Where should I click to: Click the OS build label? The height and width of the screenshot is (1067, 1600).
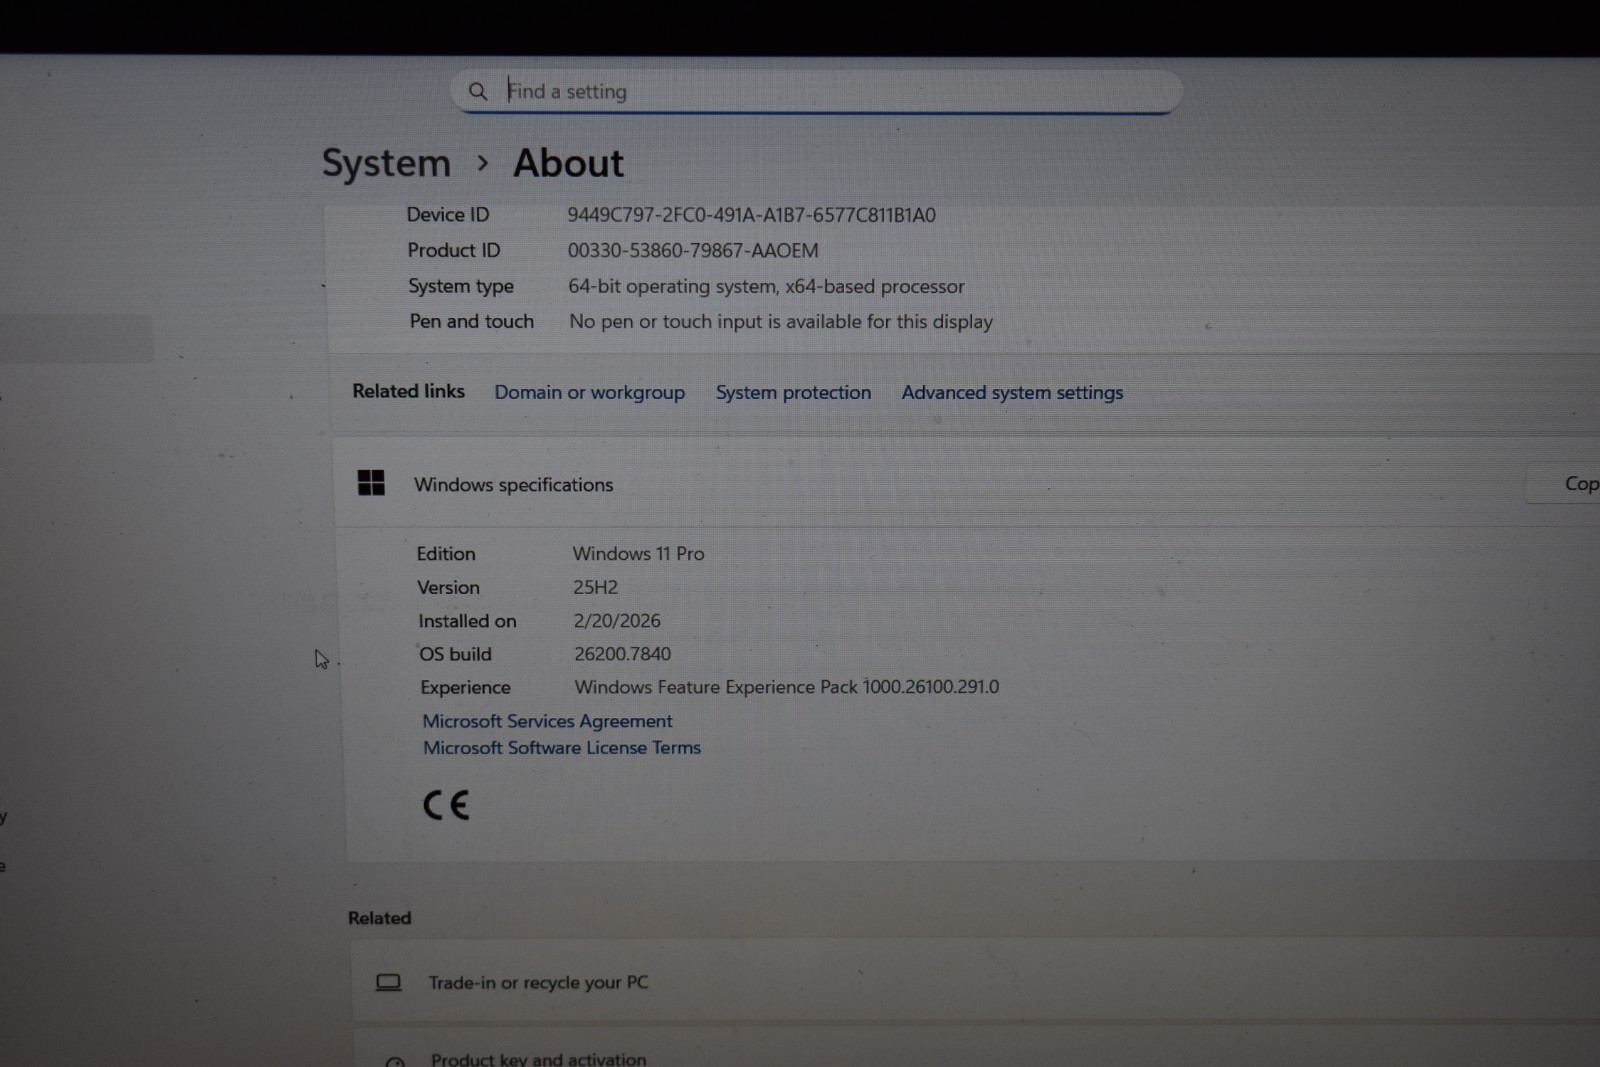tap(455, 654)
